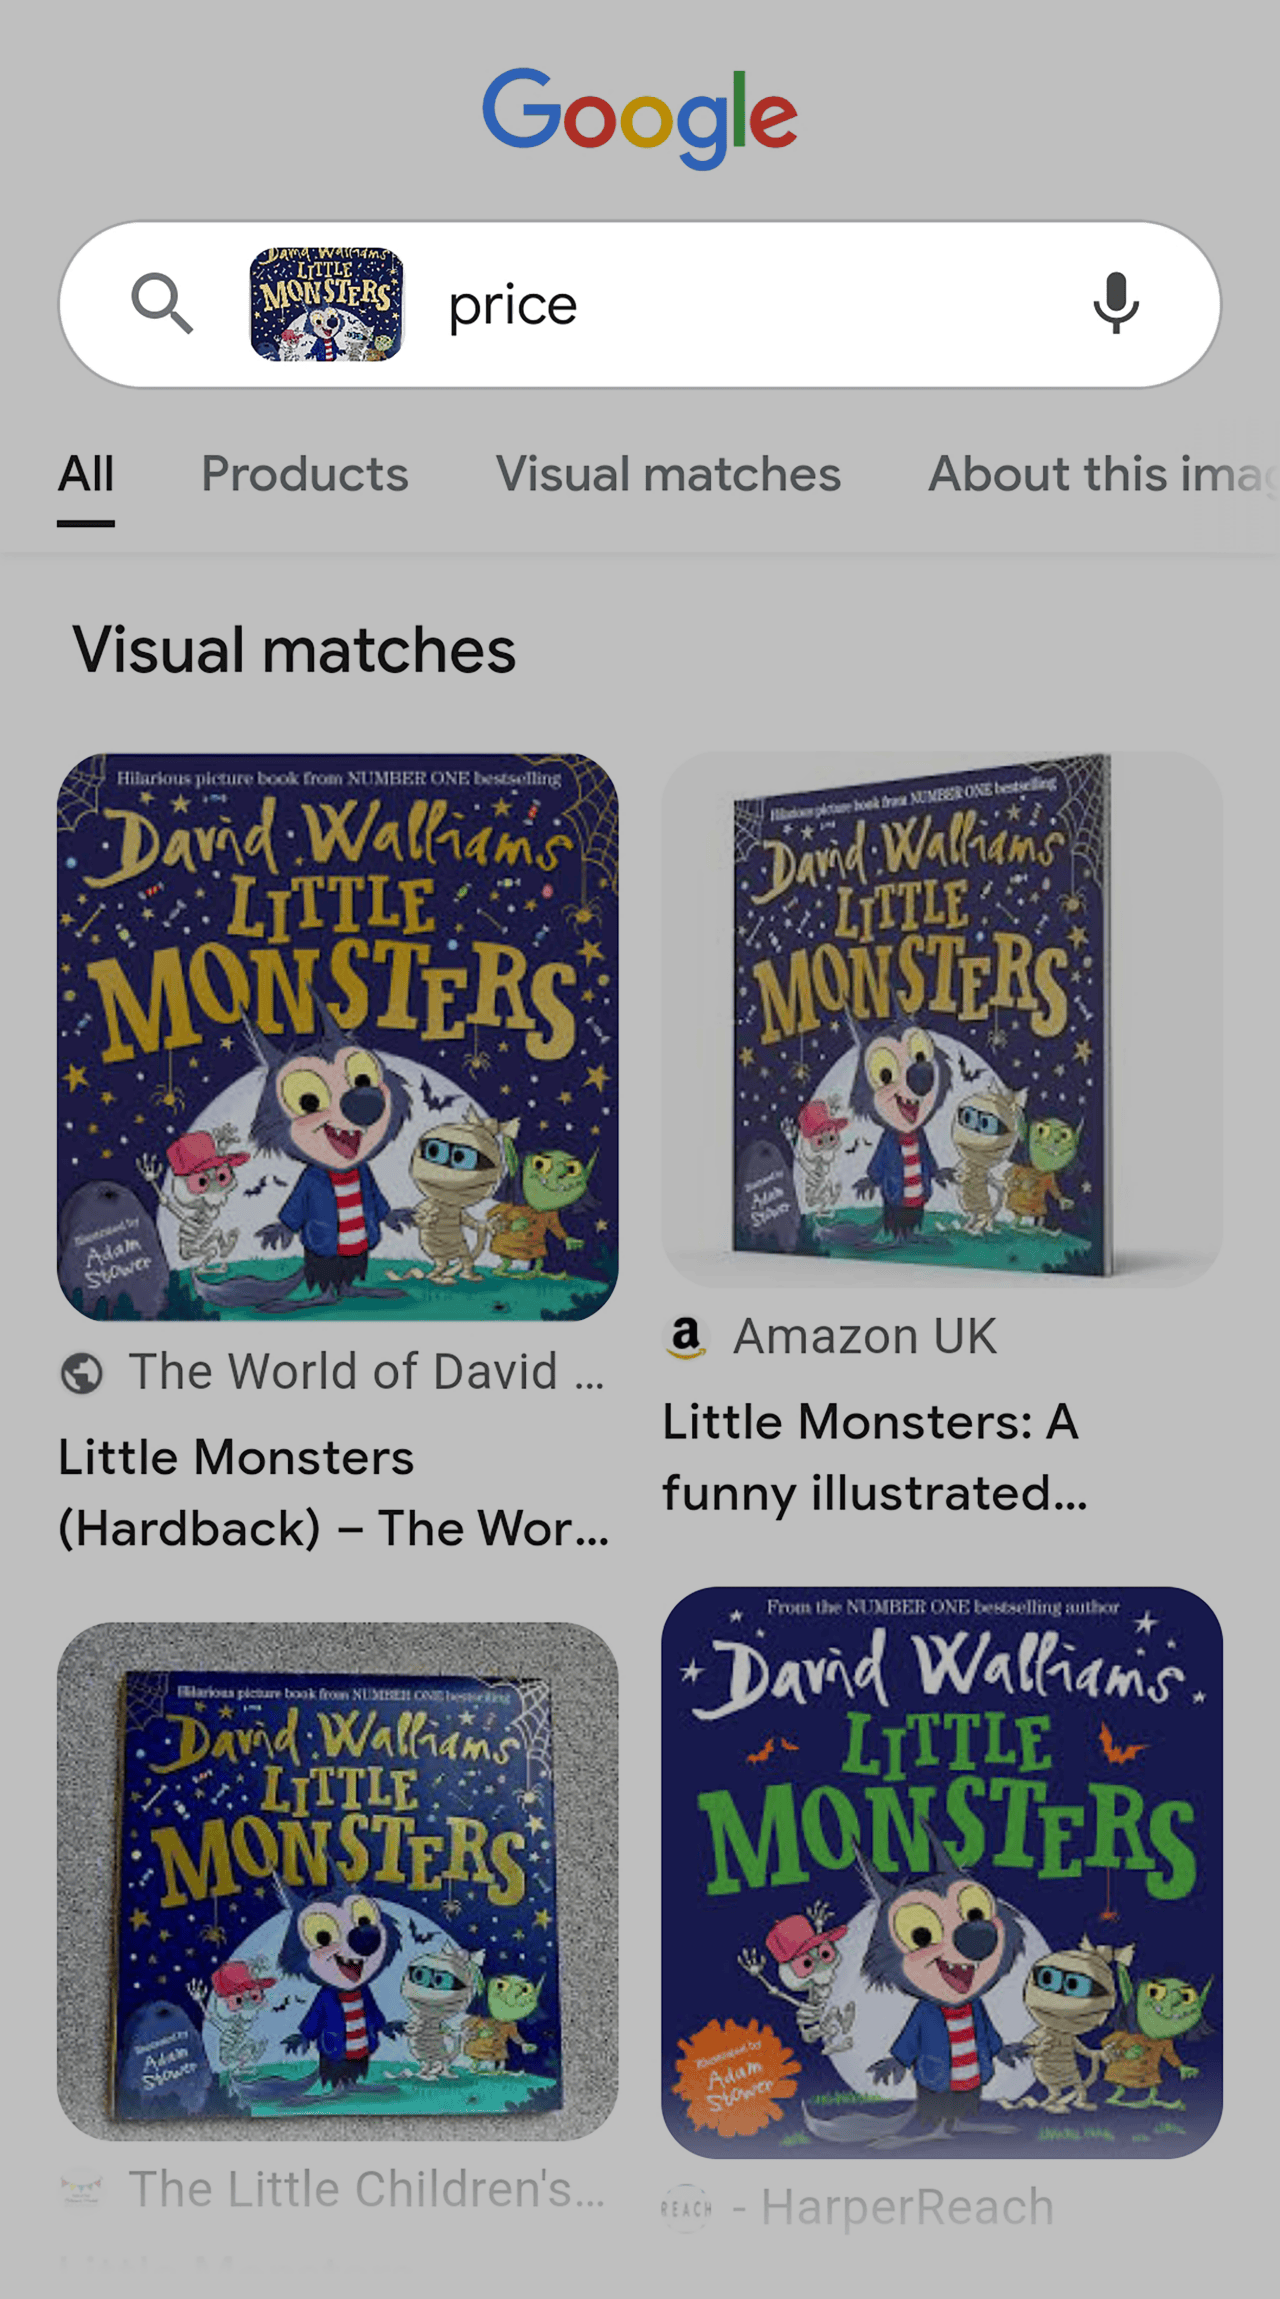Switch to the Products tab
This screenshot has height=2299, width=1280.
click(x=305, y=474)
